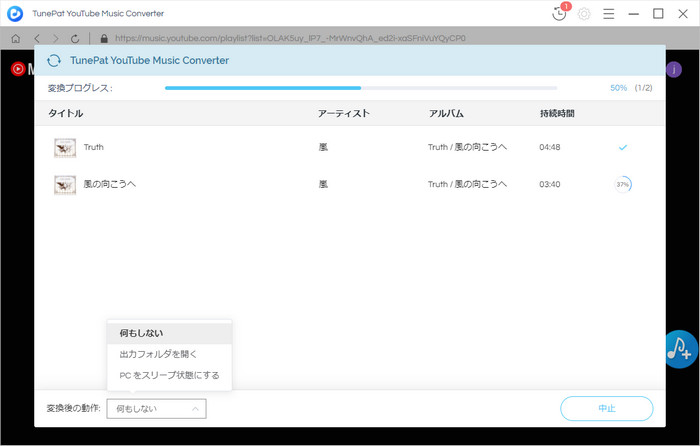Image resolution: width=700 pixels, height=446 pixels.
Task: Click the URL address field
Action: point(290,39)
